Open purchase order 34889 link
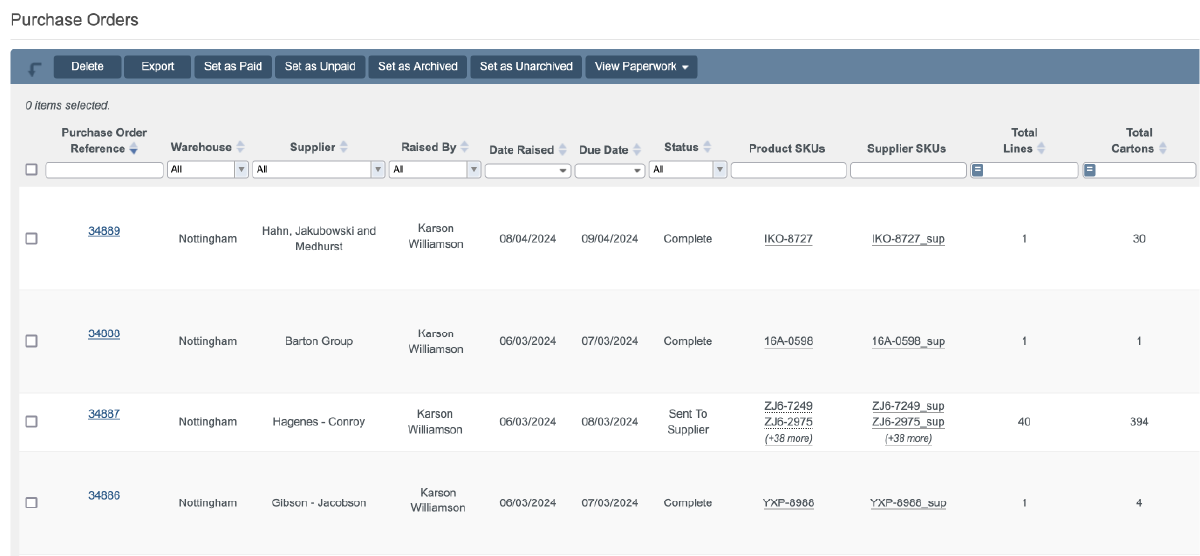Screen dimensions: 1200x556 tap(104, 231)
